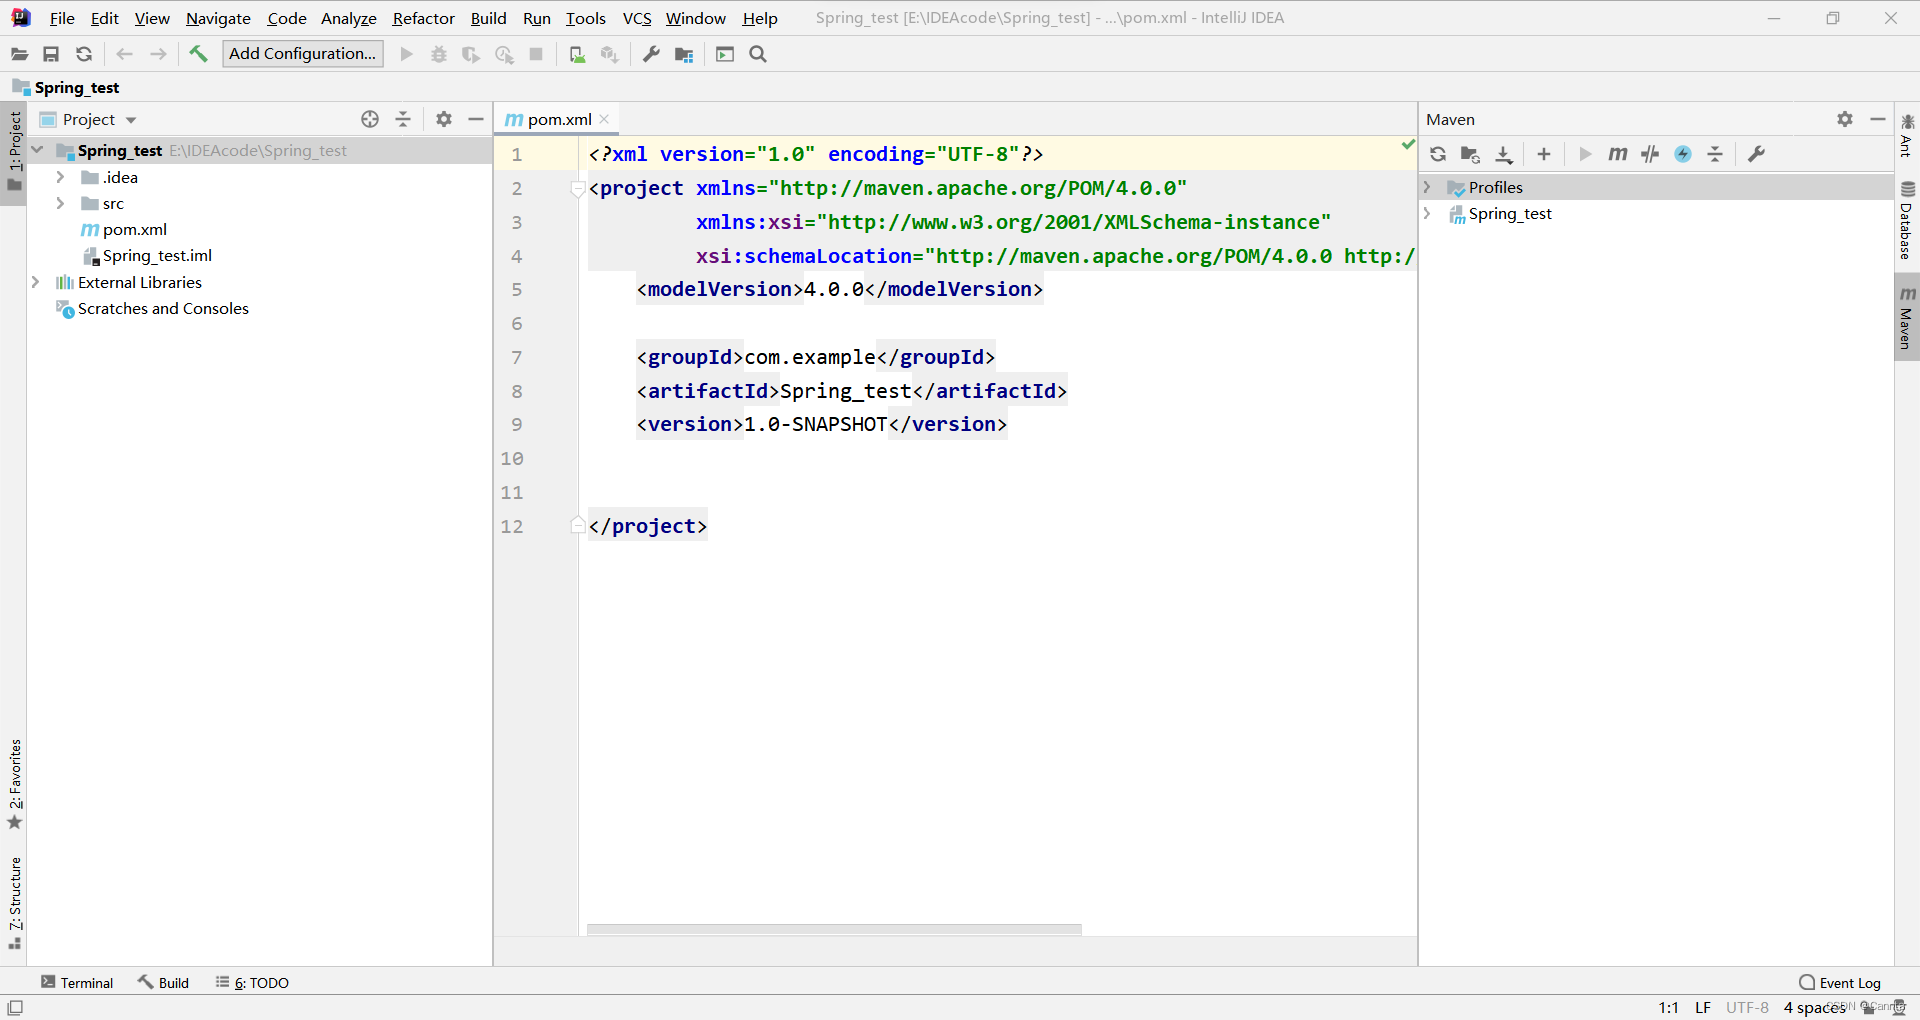1920x1020 pixels.
Task: Click the Add Configuration button
Action: pos(303,54)
